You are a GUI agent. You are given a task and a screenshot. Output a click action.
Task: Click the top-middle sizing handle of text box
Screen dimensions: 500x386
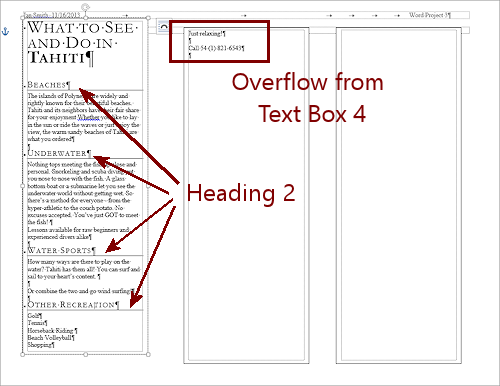86,18
